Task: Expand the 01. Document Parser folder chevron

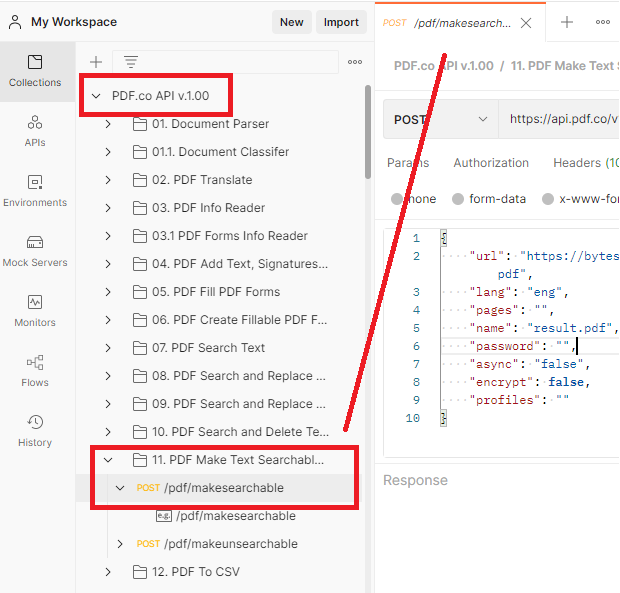Action: [108, 124]
